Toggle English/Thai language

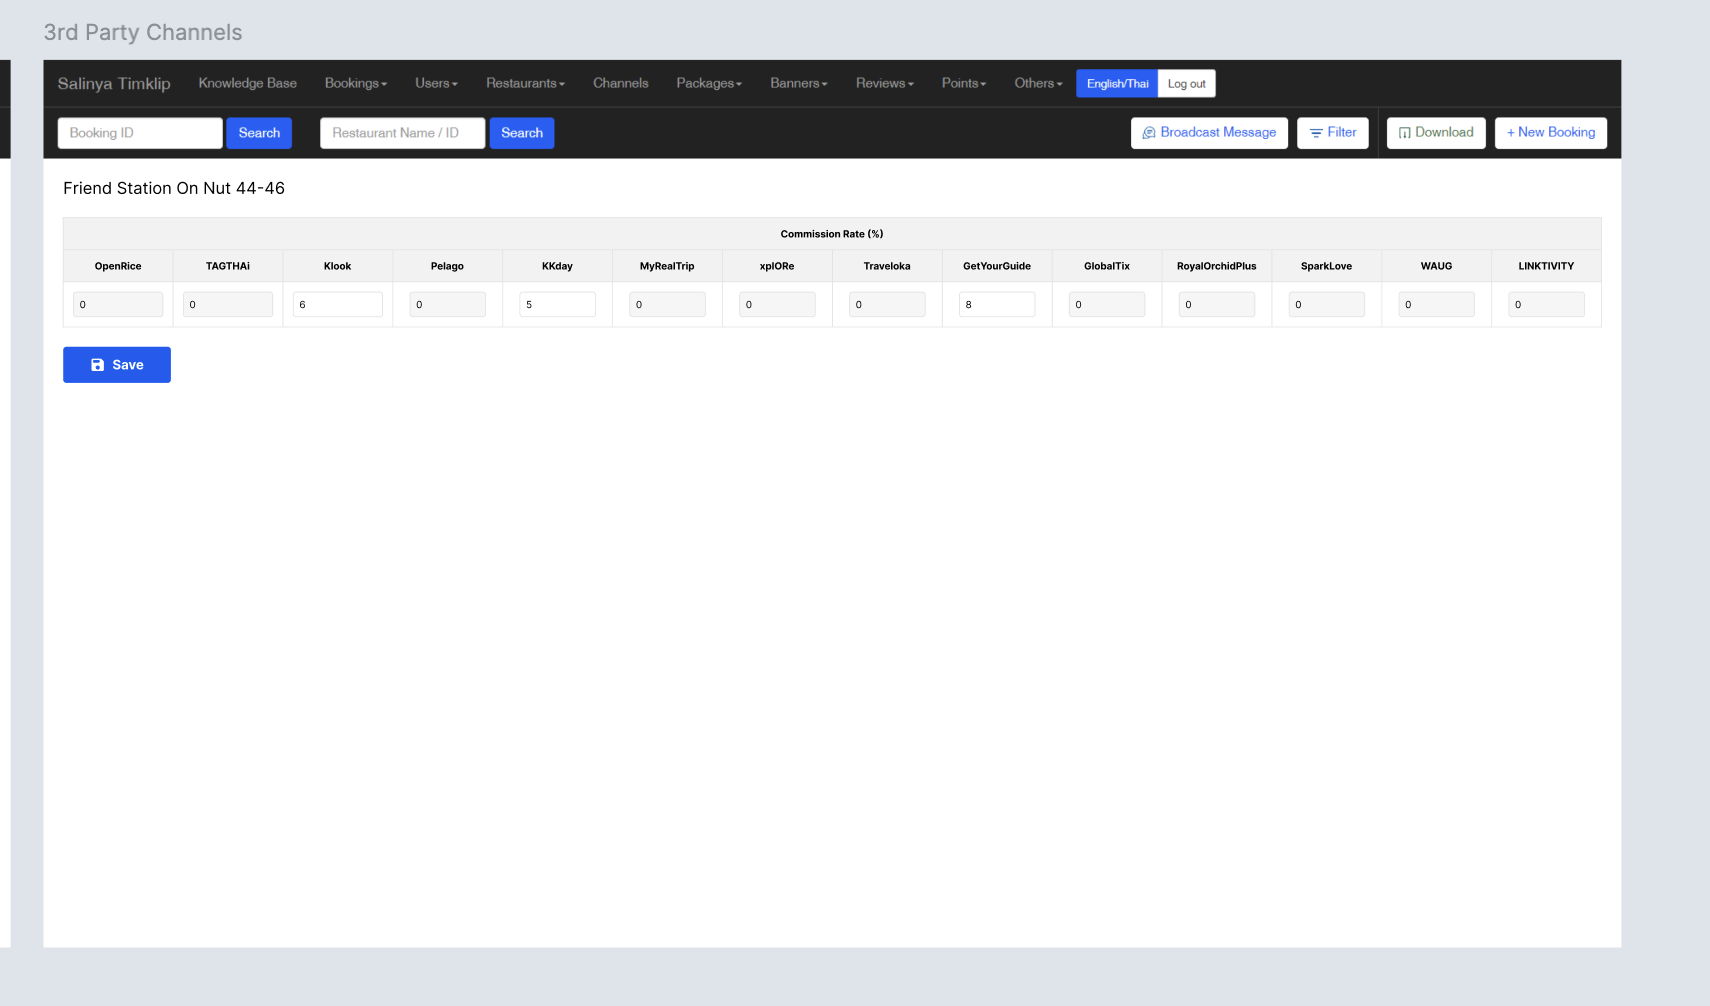(x=1116, y=84)
